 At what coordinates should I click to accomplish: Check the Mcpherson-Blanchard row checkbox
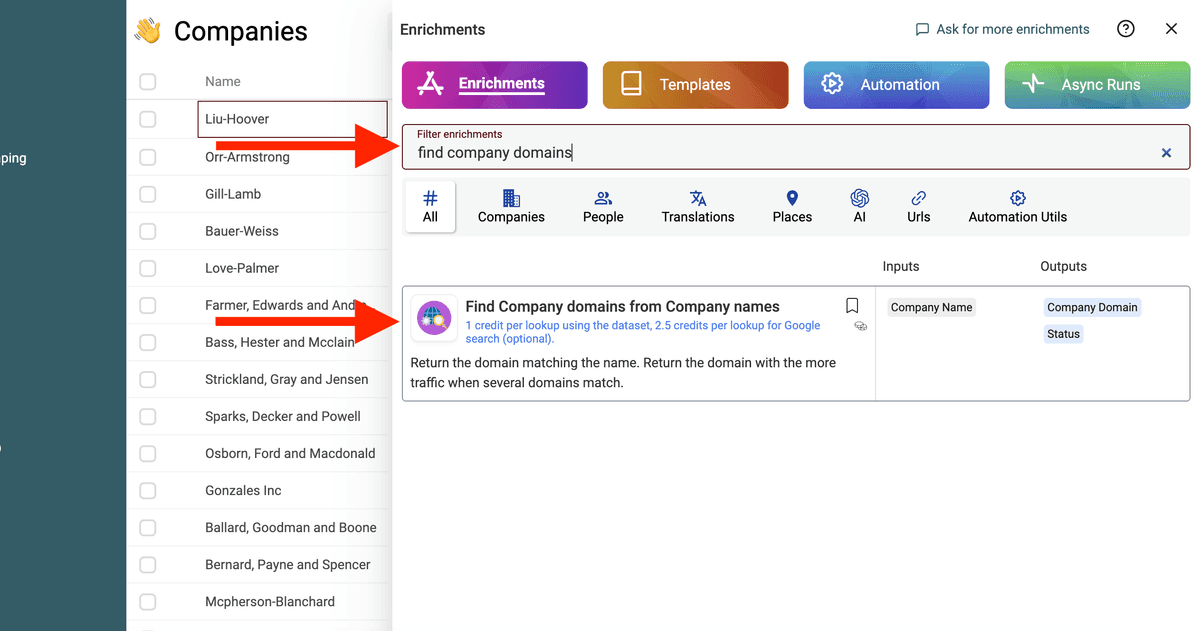(148, 601)
